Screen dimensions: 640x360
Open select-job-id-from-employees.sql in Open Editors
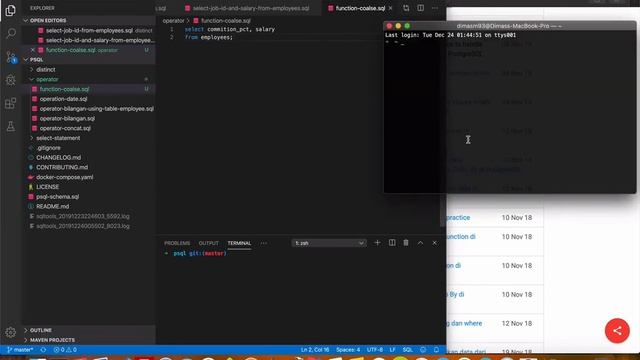click(x=89, y=30)
